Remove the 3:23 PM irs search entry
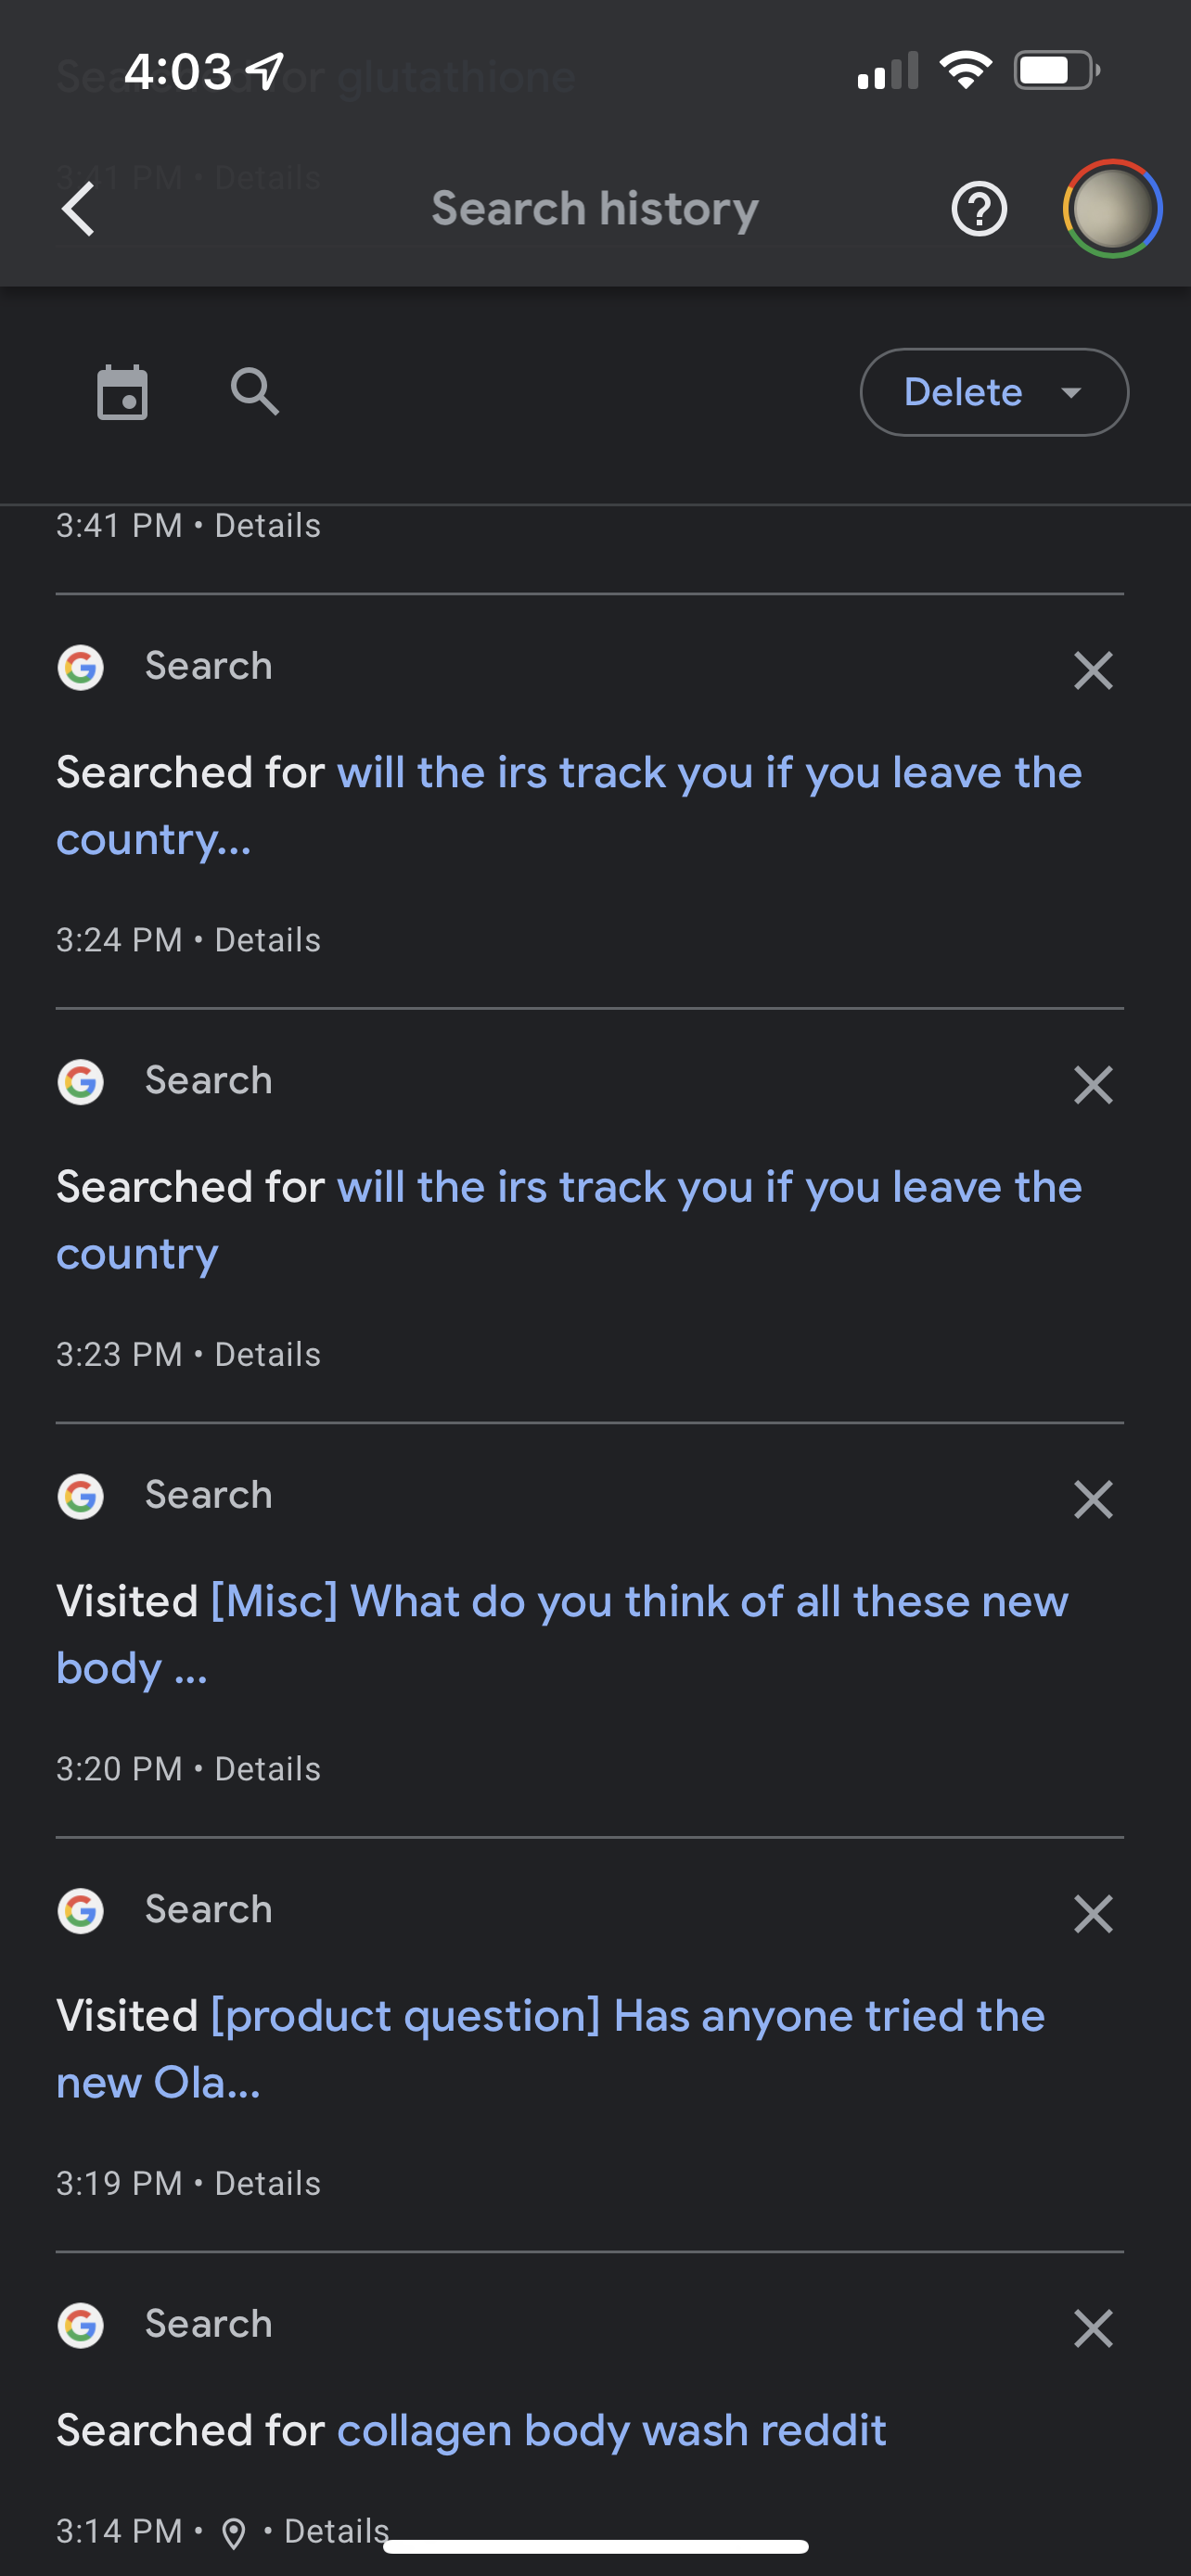This screenshot has height=2576, width=1191. click(x=1092, y=1085)
